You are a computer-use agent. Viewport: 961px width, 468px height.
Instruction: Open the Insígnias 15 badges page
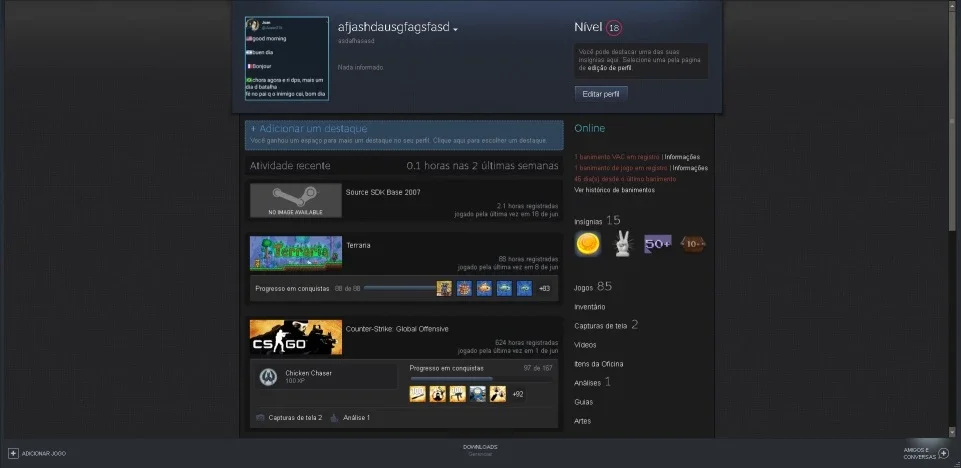point(598,221)
